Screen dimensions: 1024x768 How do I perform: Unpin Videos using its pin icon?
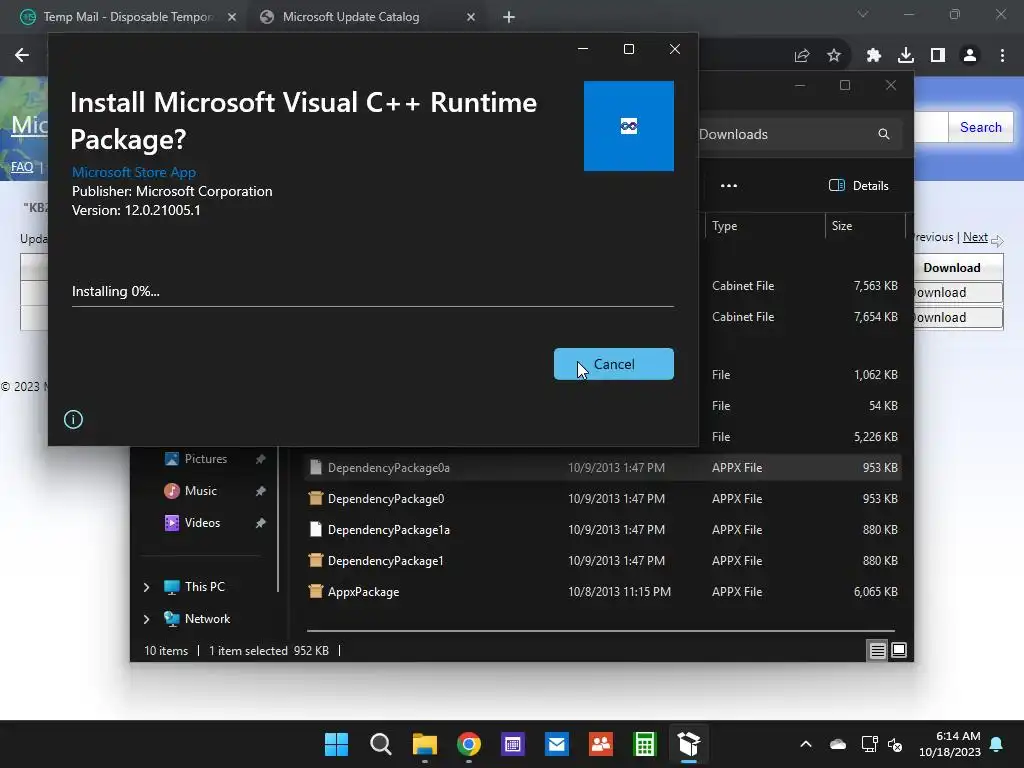(261, 522)
